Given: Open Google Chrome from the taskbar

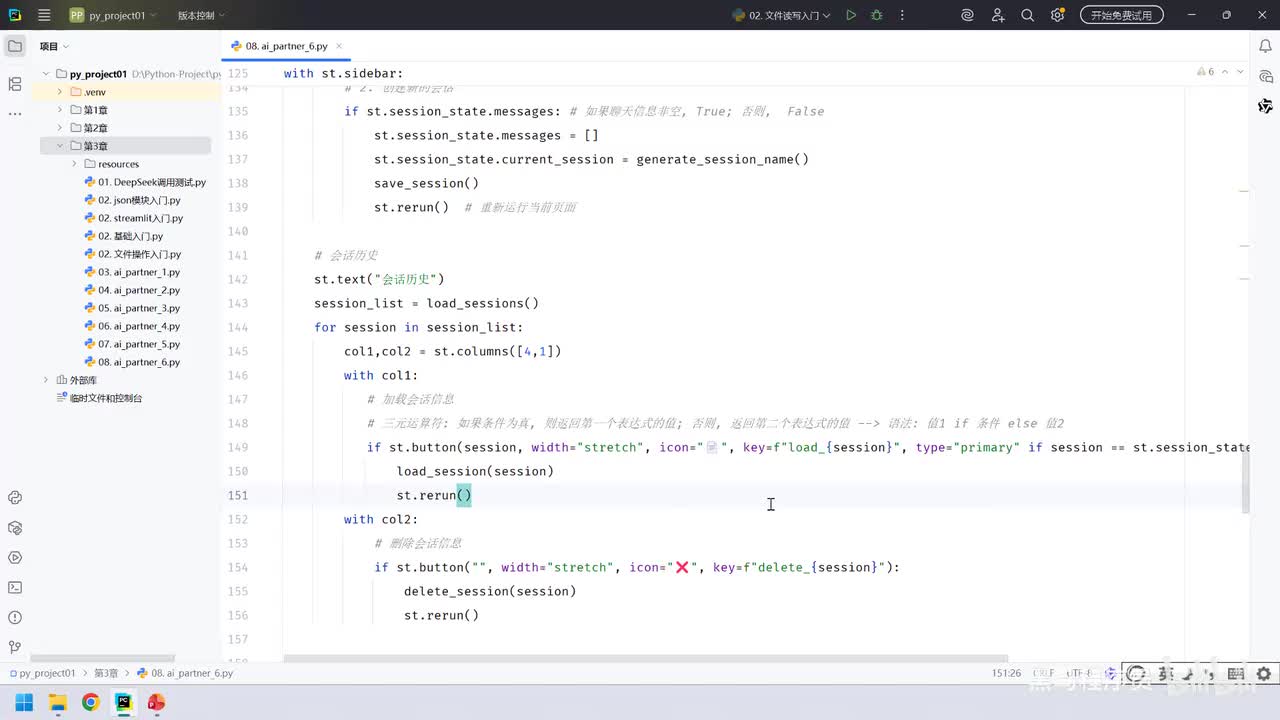Looking at the screenshot, I should (x=90, y=702).
